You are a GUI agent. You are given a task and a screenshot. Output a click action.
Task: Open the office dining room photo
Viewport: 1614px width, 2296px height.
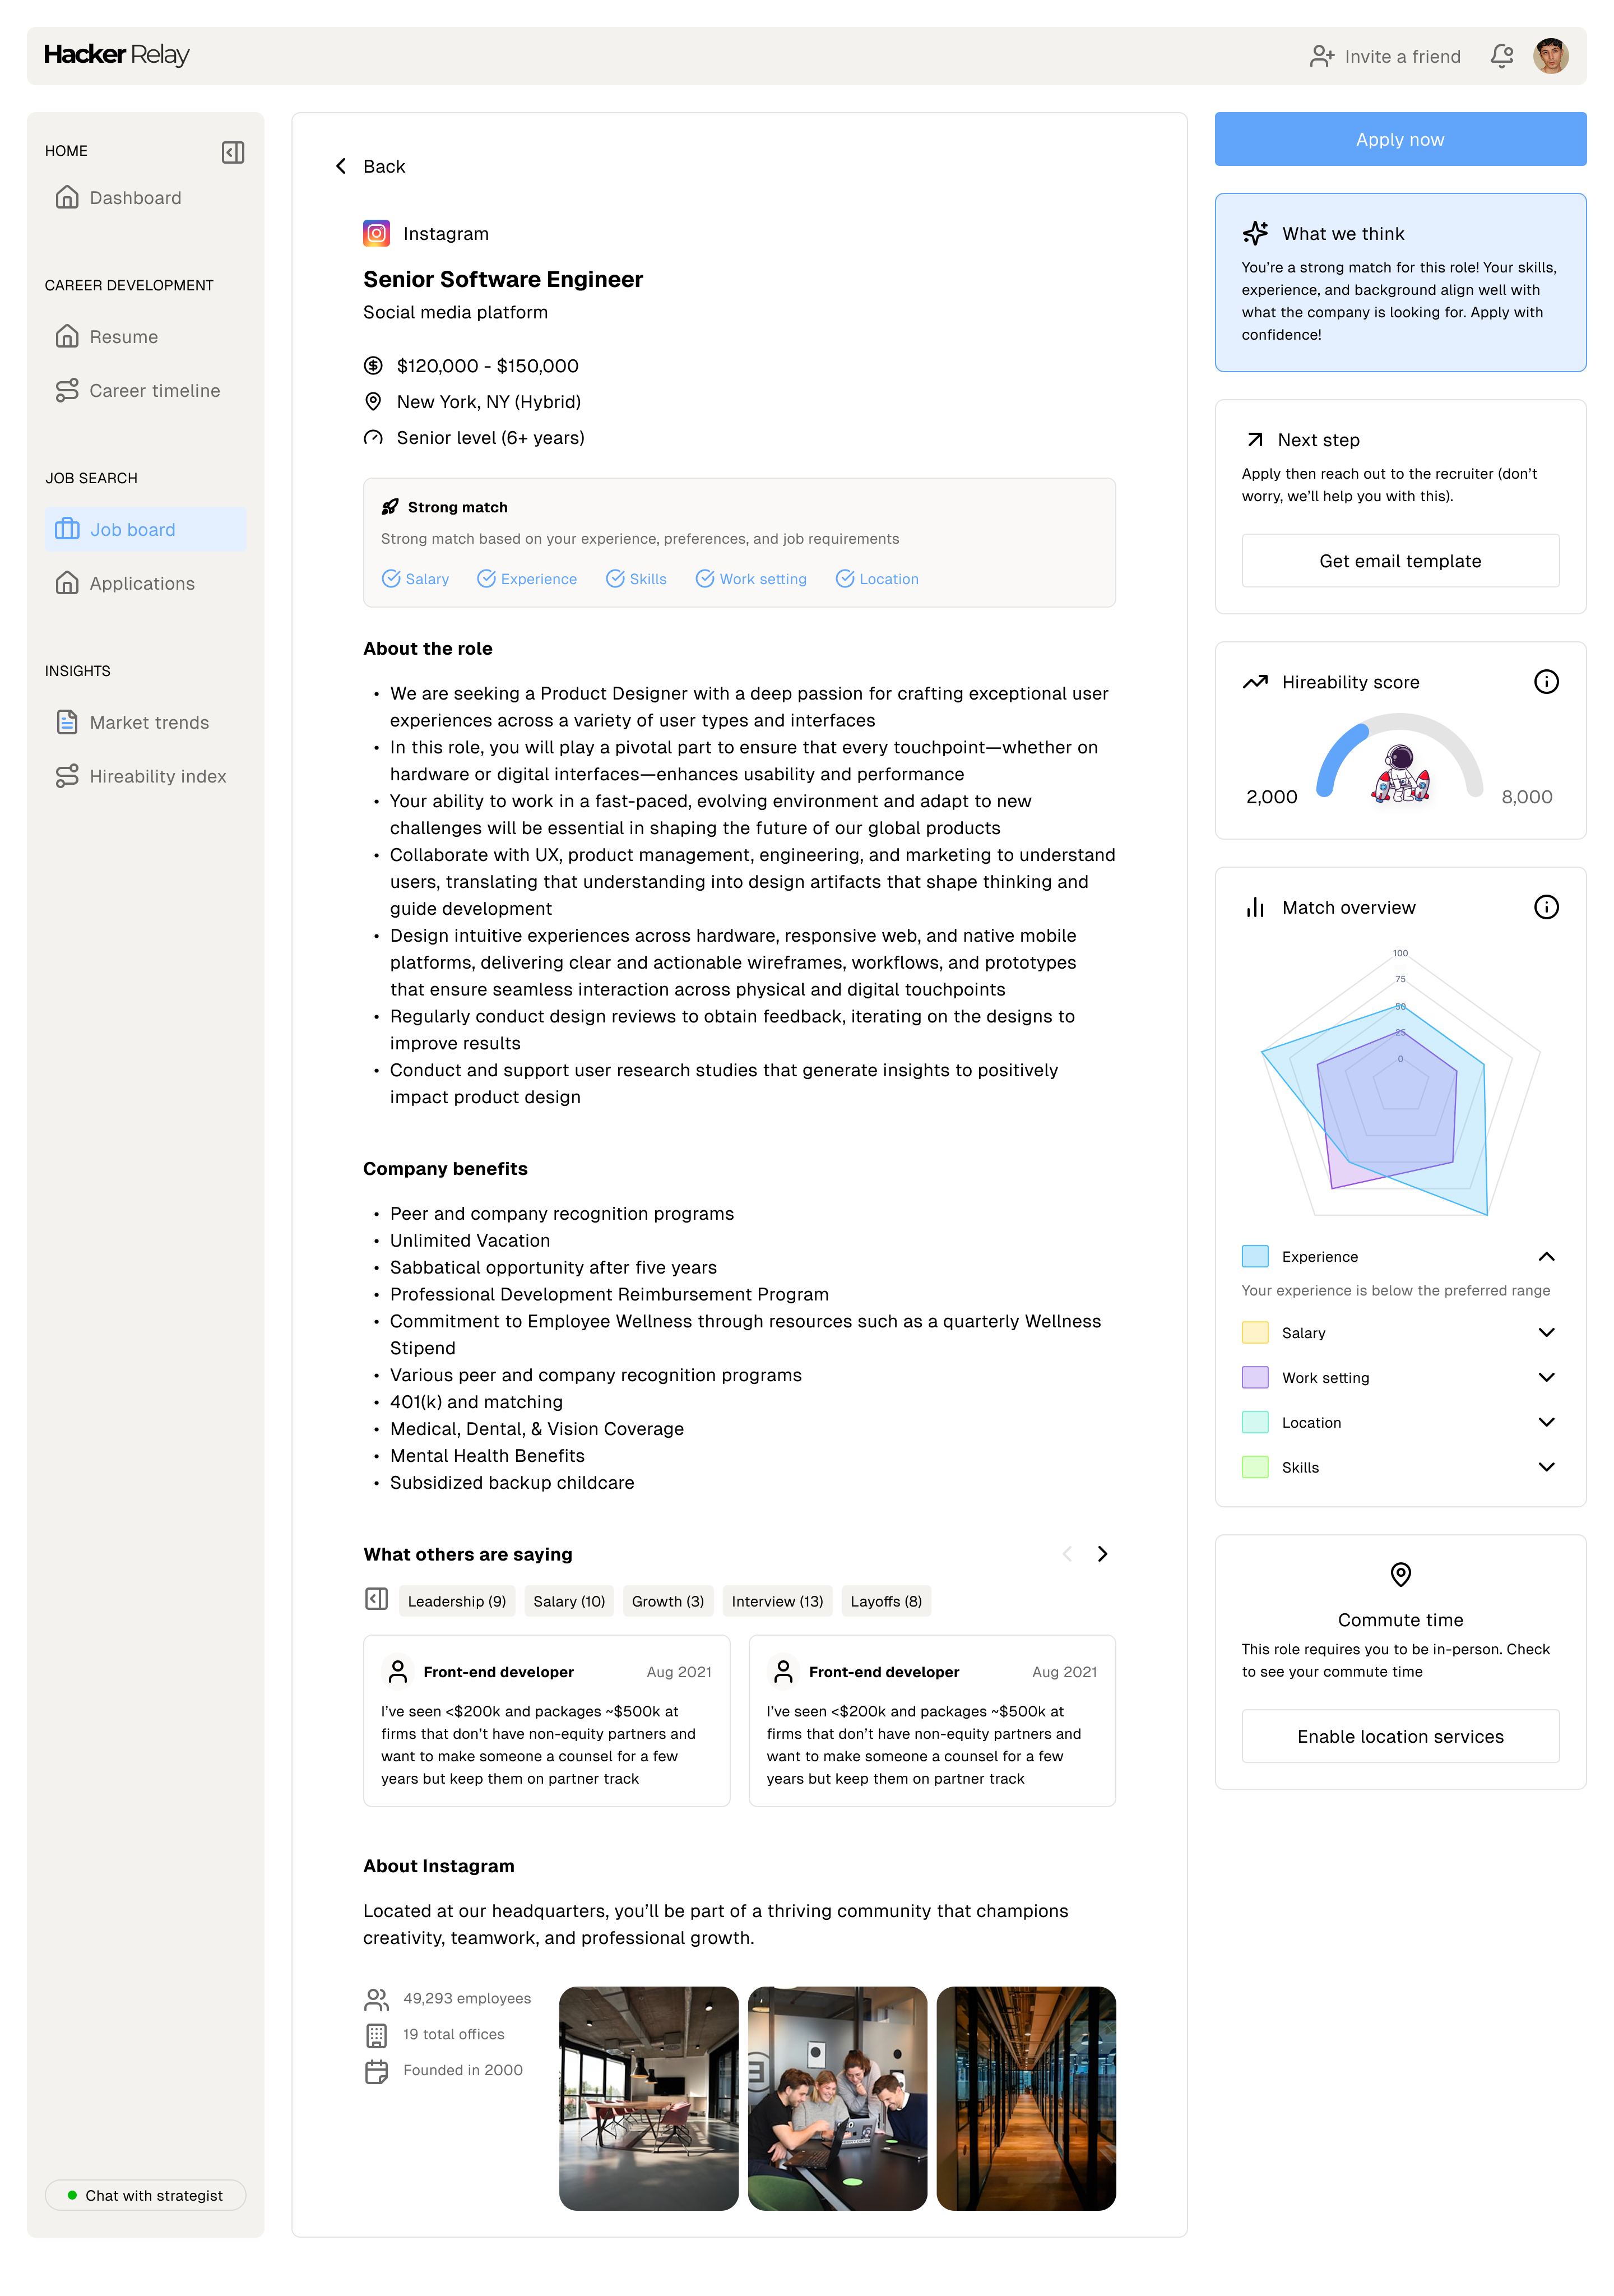(x=648, y=2098)
